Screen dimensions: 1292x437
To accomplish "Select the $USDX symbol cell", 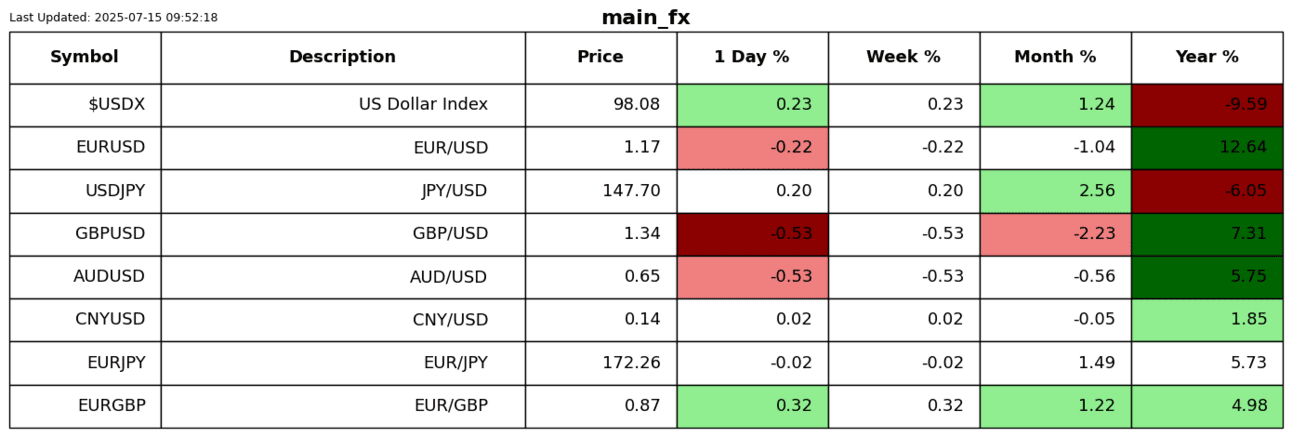I will [85, 105].
